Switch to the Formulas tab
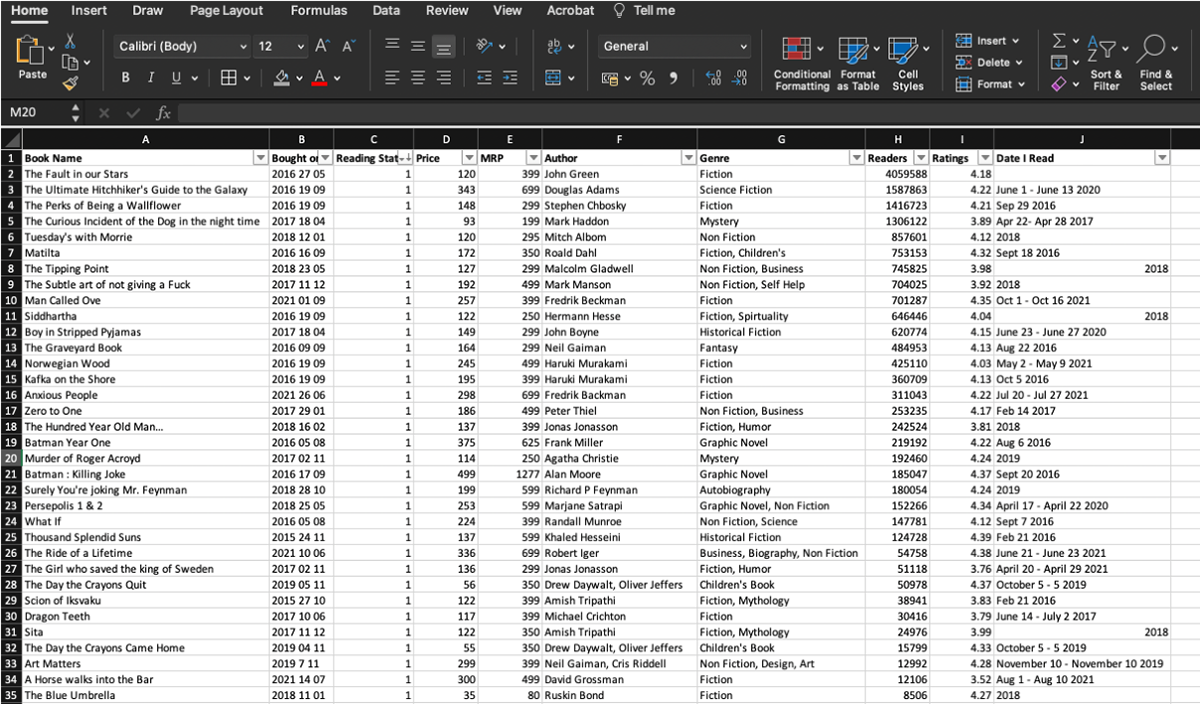The width and height of the screenshot is (1200, 704). 319,10
